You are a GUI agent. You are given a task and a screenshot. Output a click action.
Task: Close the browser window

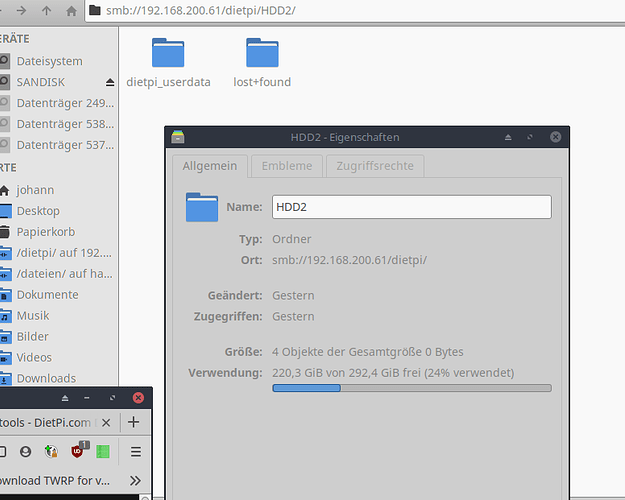(x=138, y=398)
